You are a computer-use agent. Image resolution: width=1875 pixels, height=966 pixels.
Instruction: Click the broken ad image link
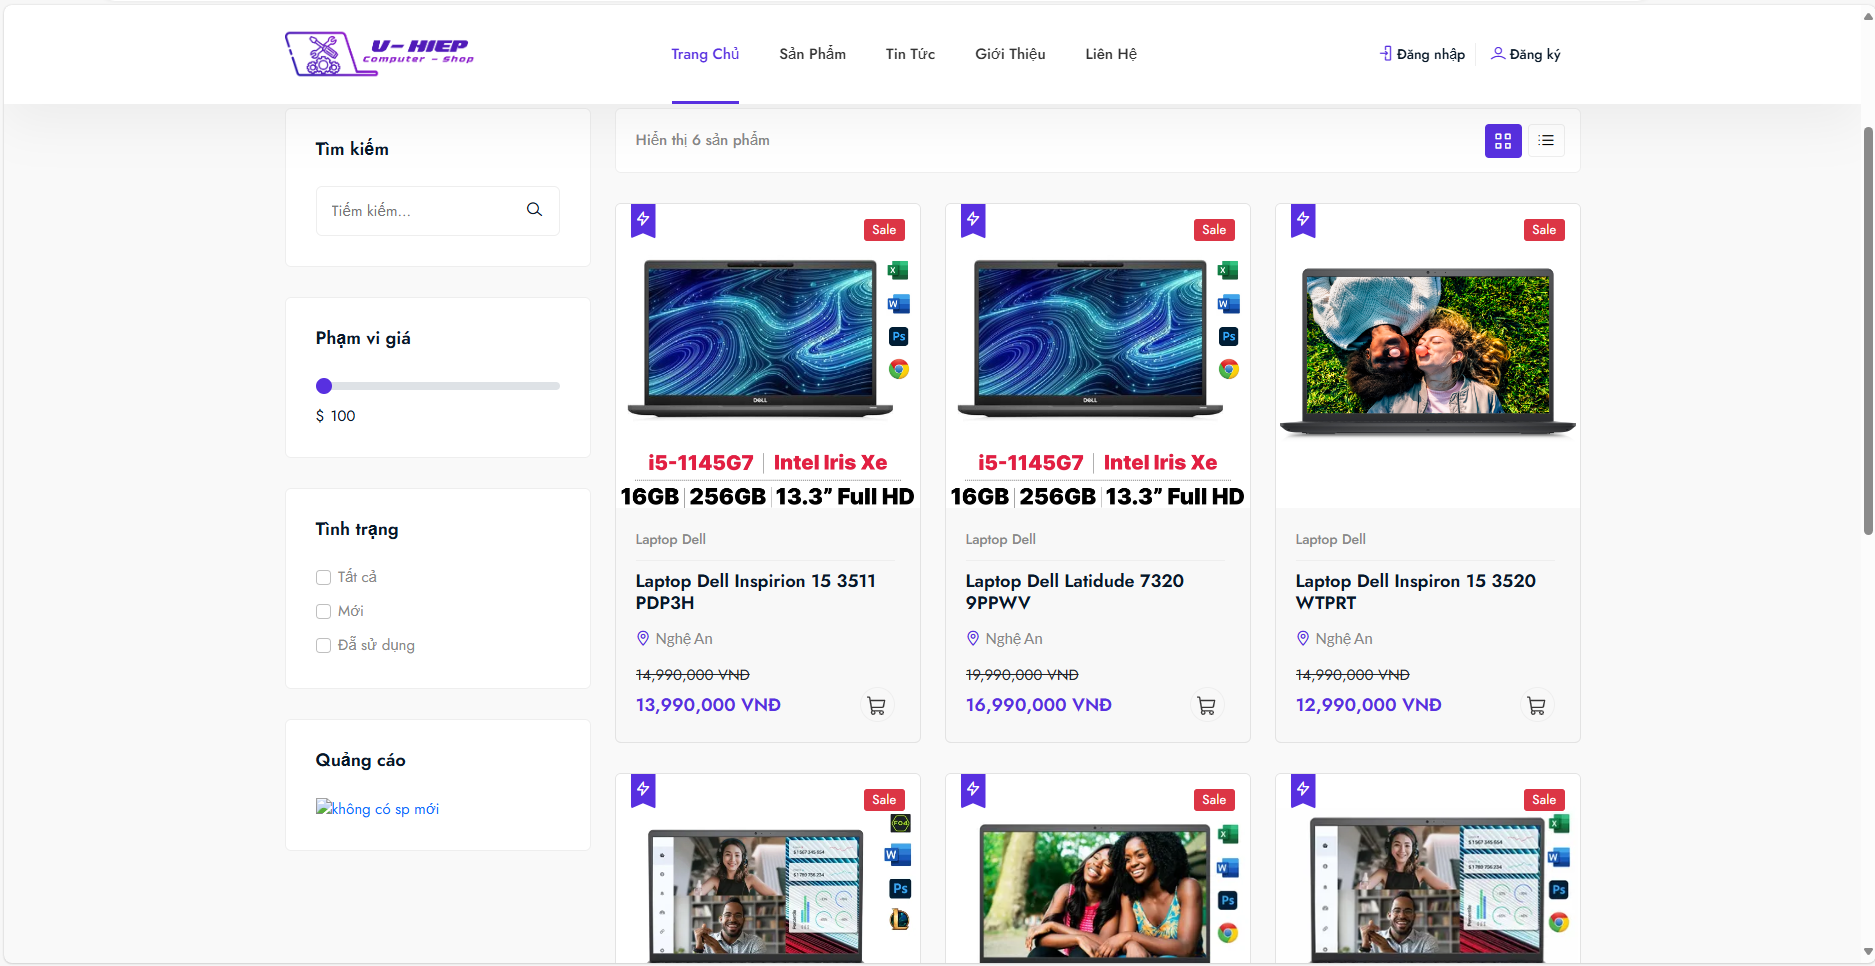pyautogui.click(x=377, y=808)
